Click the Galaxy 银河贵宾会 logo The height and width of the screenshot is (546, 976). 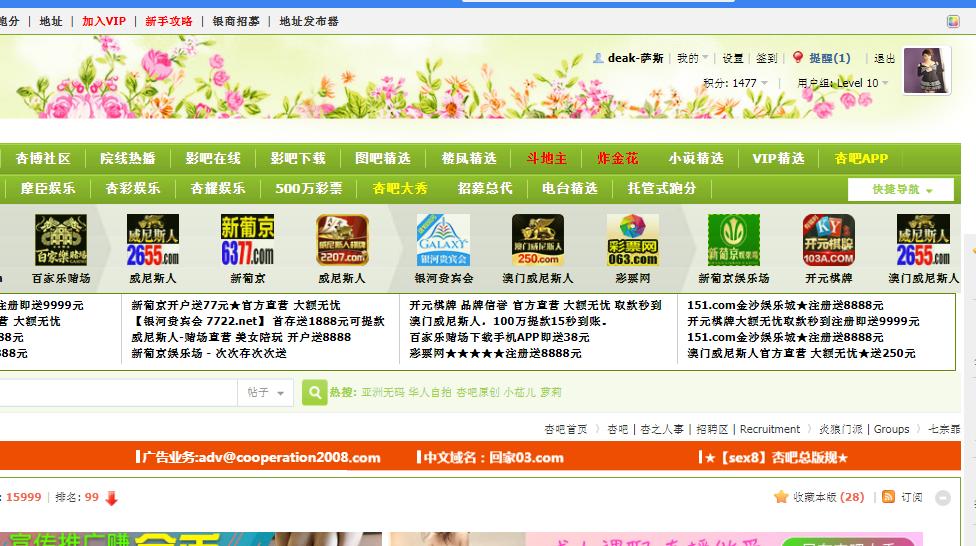tap(443, 240)
